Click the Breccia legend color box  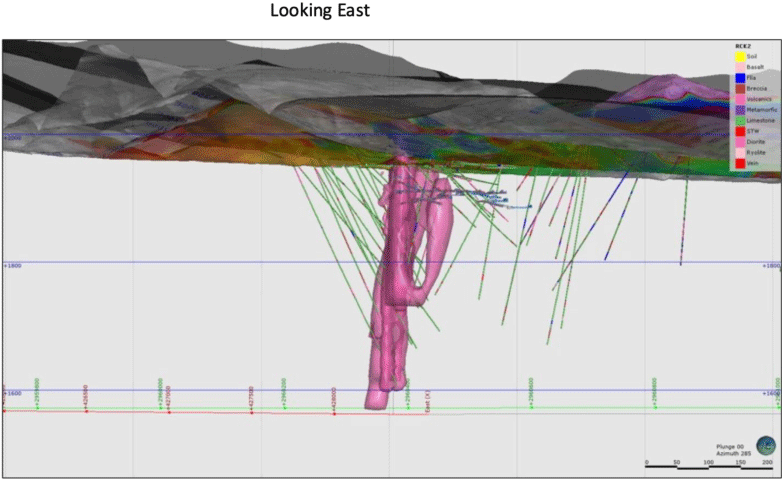[x=740, y=88]
